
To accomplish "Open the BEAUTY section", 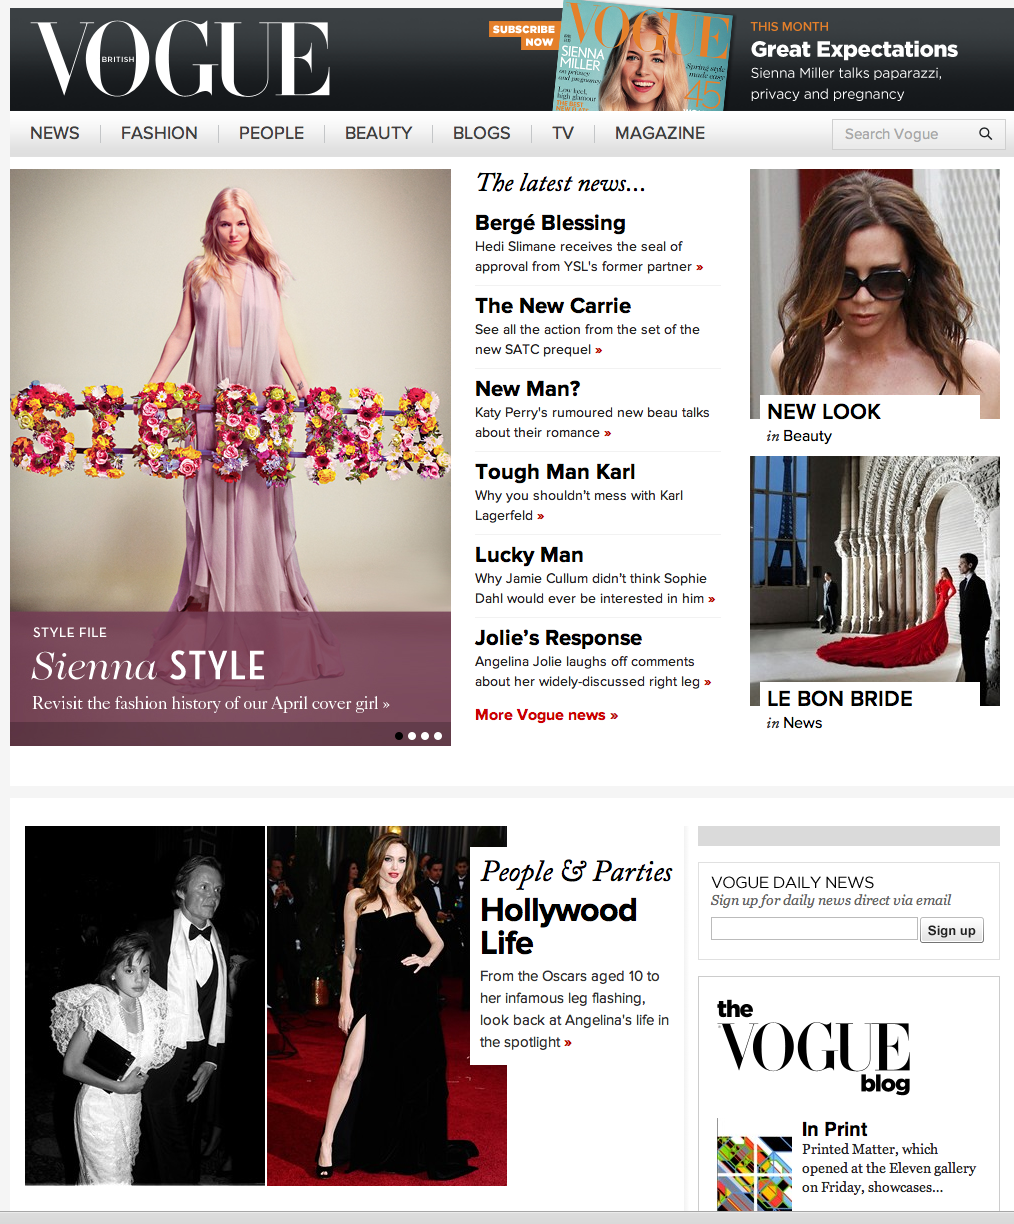I will pyautogui.click(x=378, y=133).
